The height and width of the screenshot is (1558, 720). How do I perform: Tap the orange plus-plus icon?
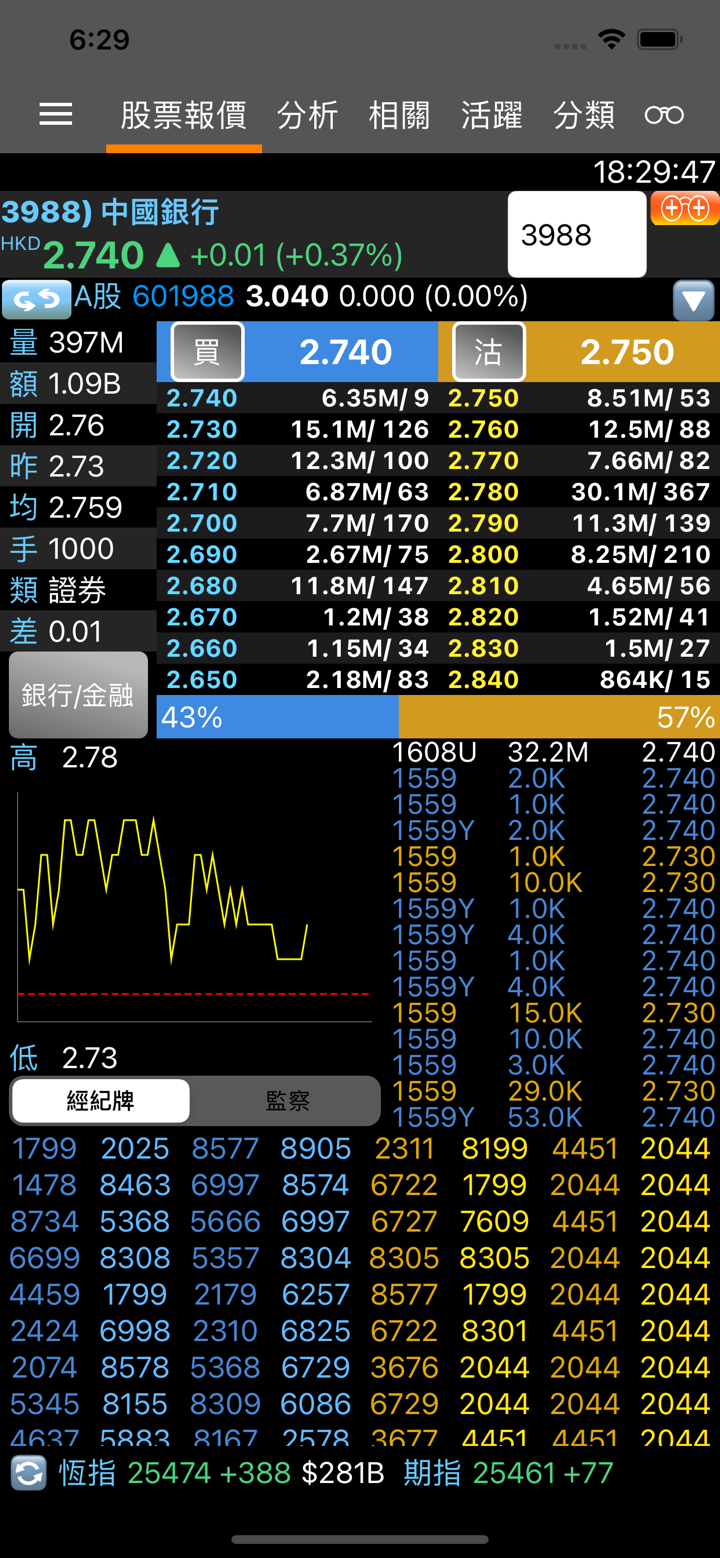pos(685,208)
